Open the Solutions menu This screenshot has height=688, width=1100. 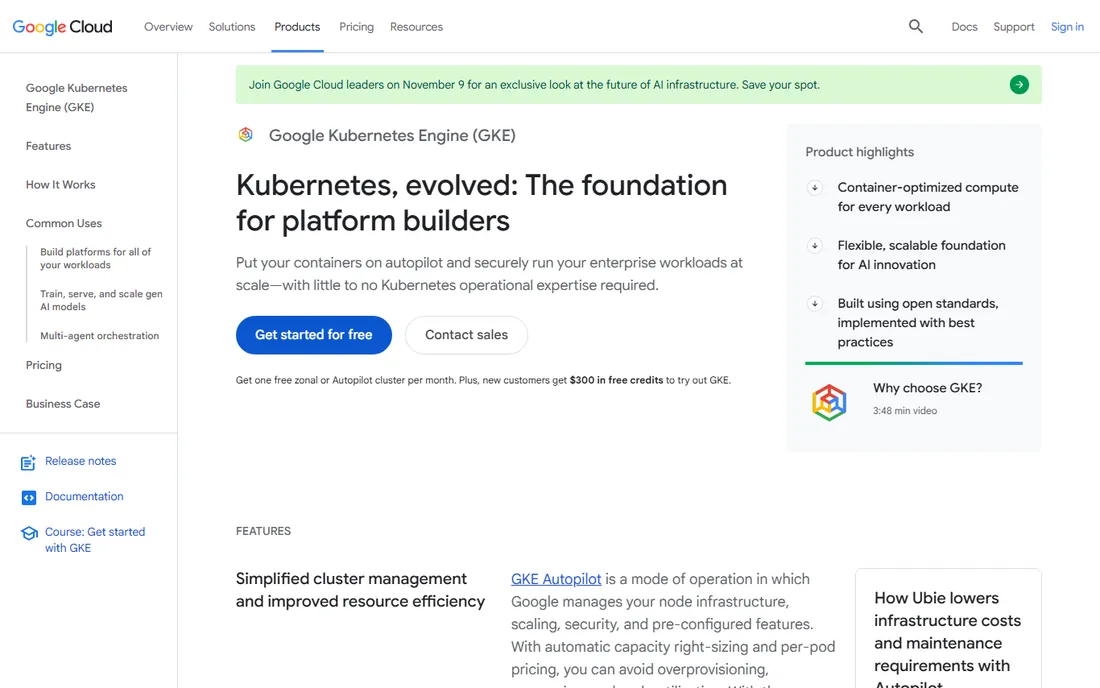point(232,27)
